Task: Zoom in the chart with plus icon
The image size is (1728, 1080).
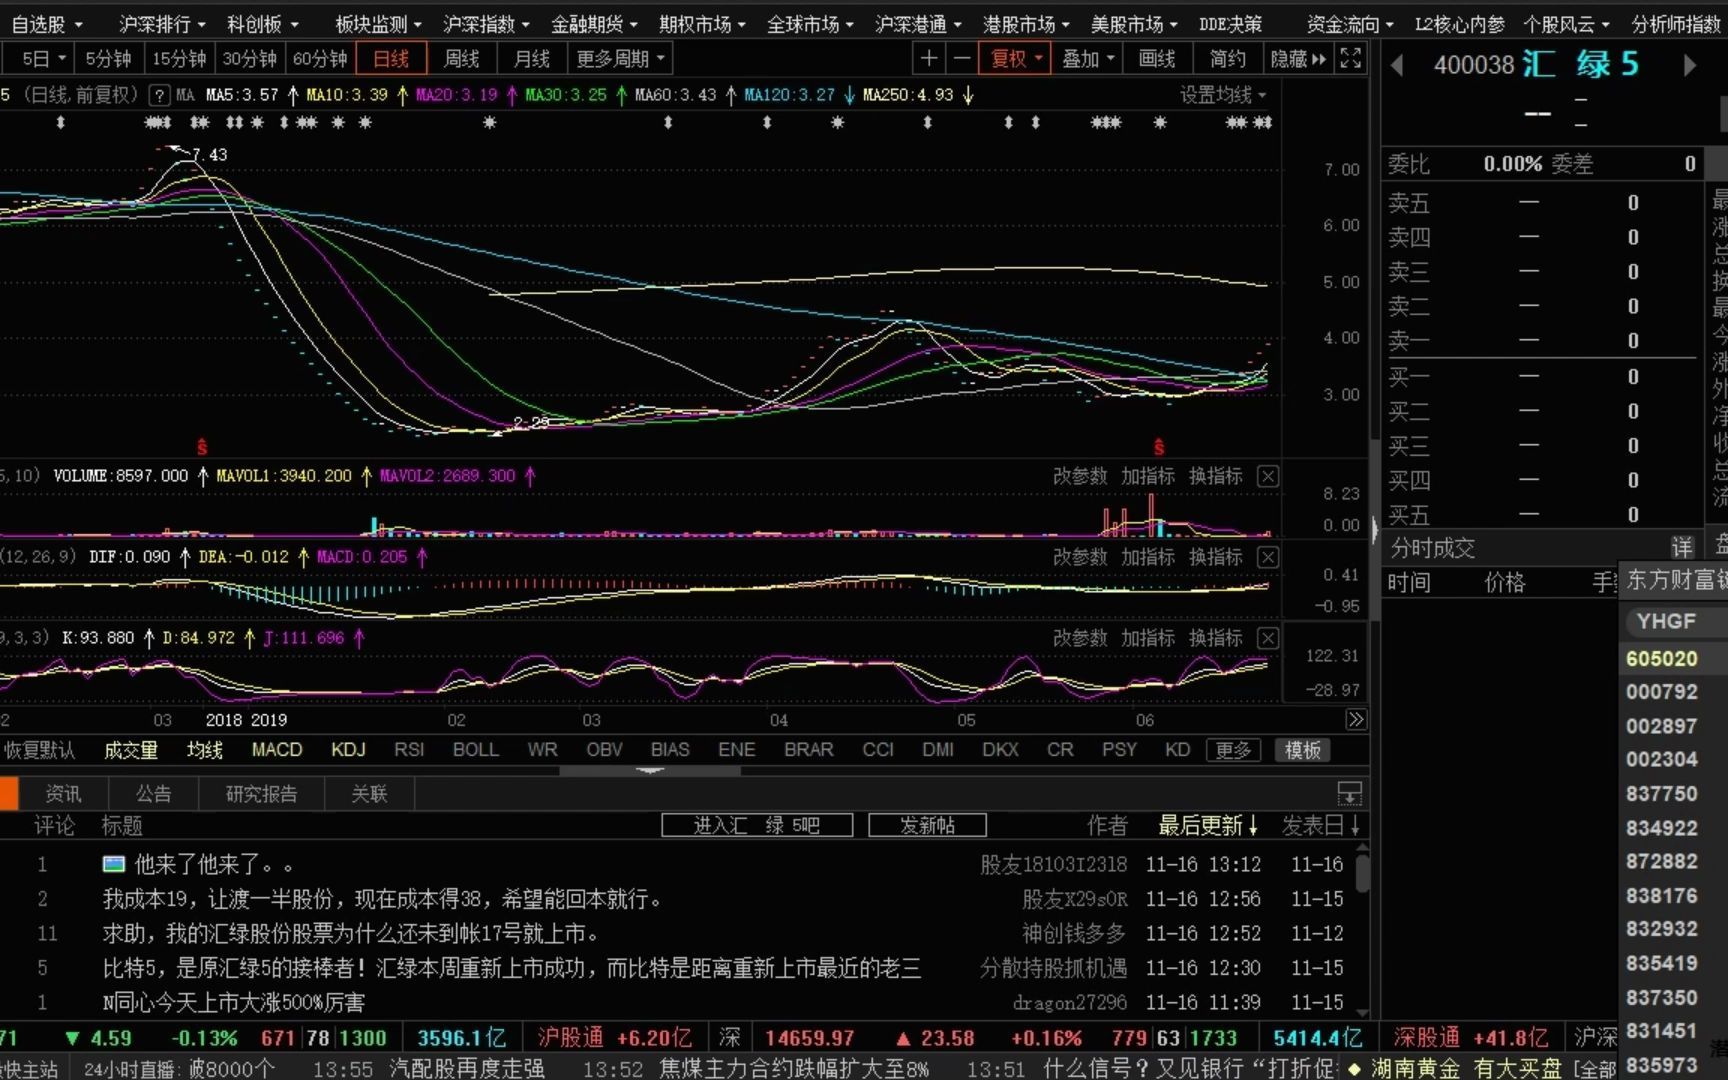Action: pyautogui.click(x=929, y=59)
